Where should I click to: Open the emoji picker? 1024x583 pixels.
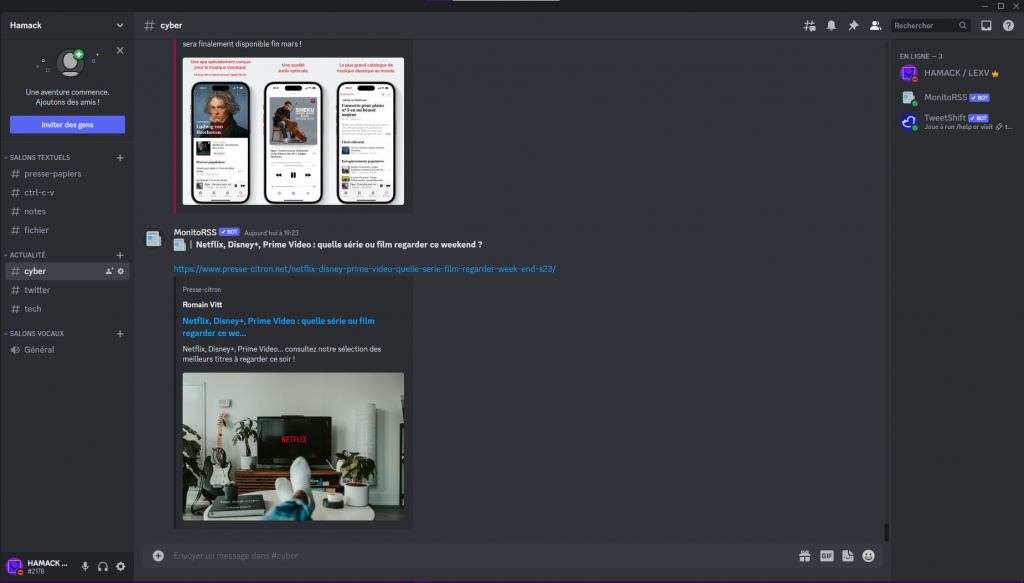point(869,556)
